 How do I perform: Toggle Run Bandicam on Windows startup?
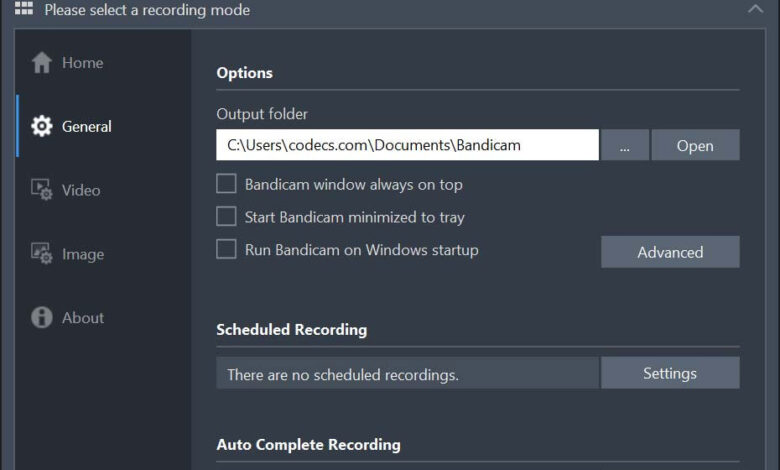(x=226, y=249)
